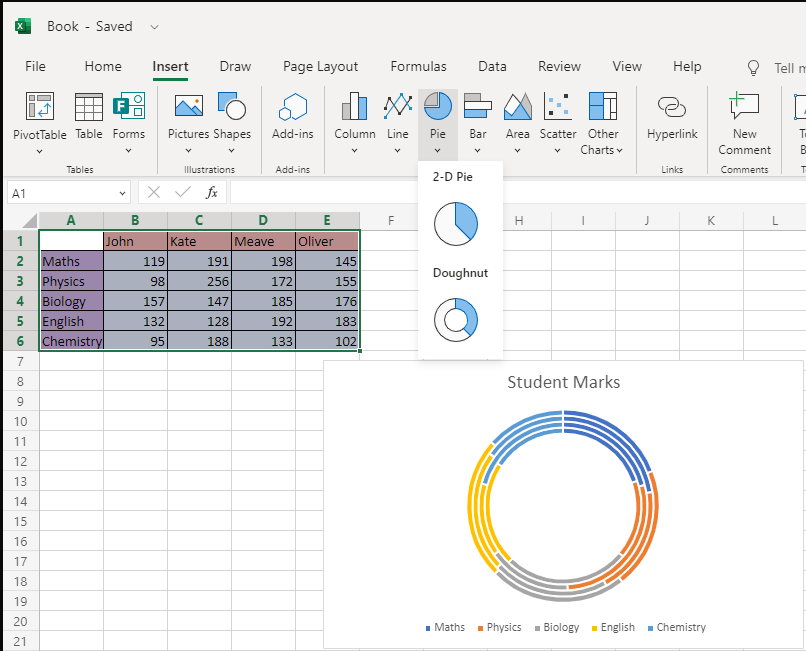Choose the Doughnut chart option
This screenshot has width=806, height=651.
pos(455,320)
